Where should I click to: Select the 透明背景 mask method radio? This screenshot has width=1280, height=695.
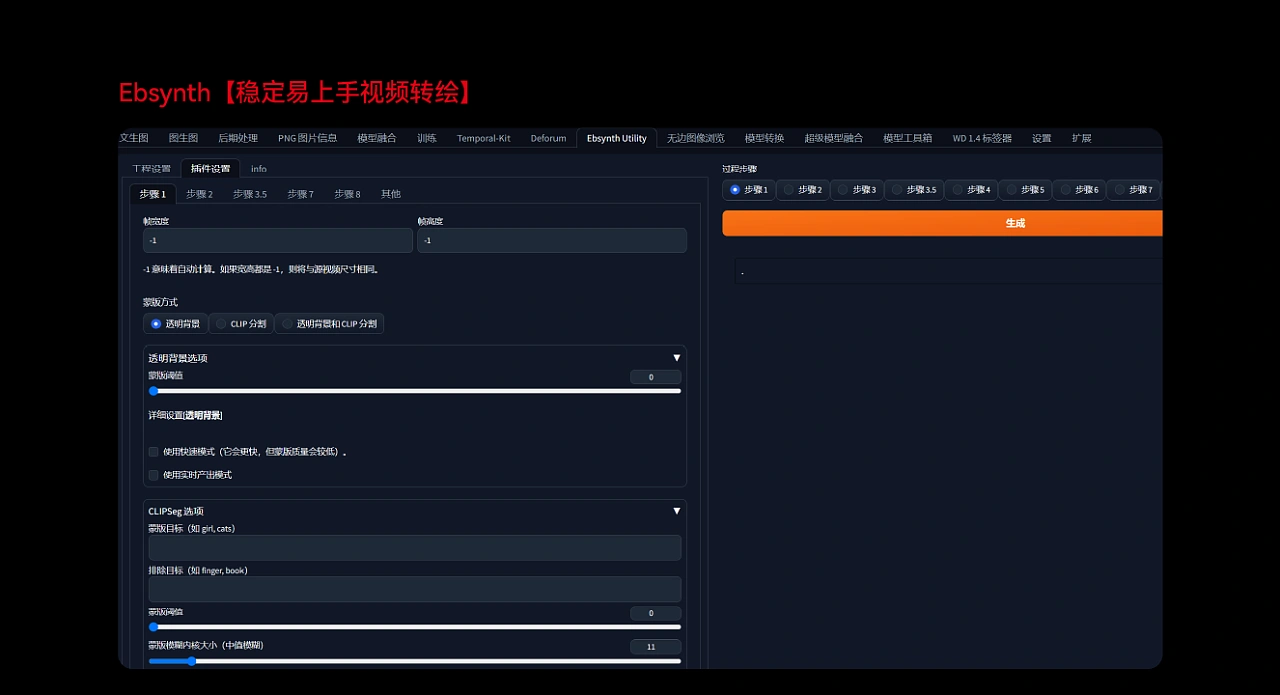click(175, 324)
